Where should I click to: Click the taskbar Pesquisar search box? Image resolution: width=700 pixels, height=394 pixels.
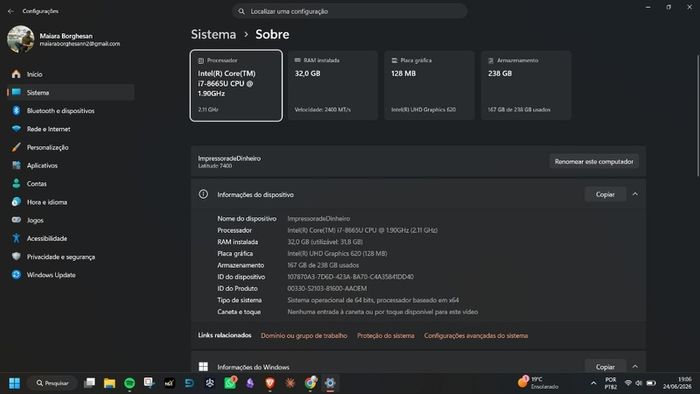click(x=53, y=383)
